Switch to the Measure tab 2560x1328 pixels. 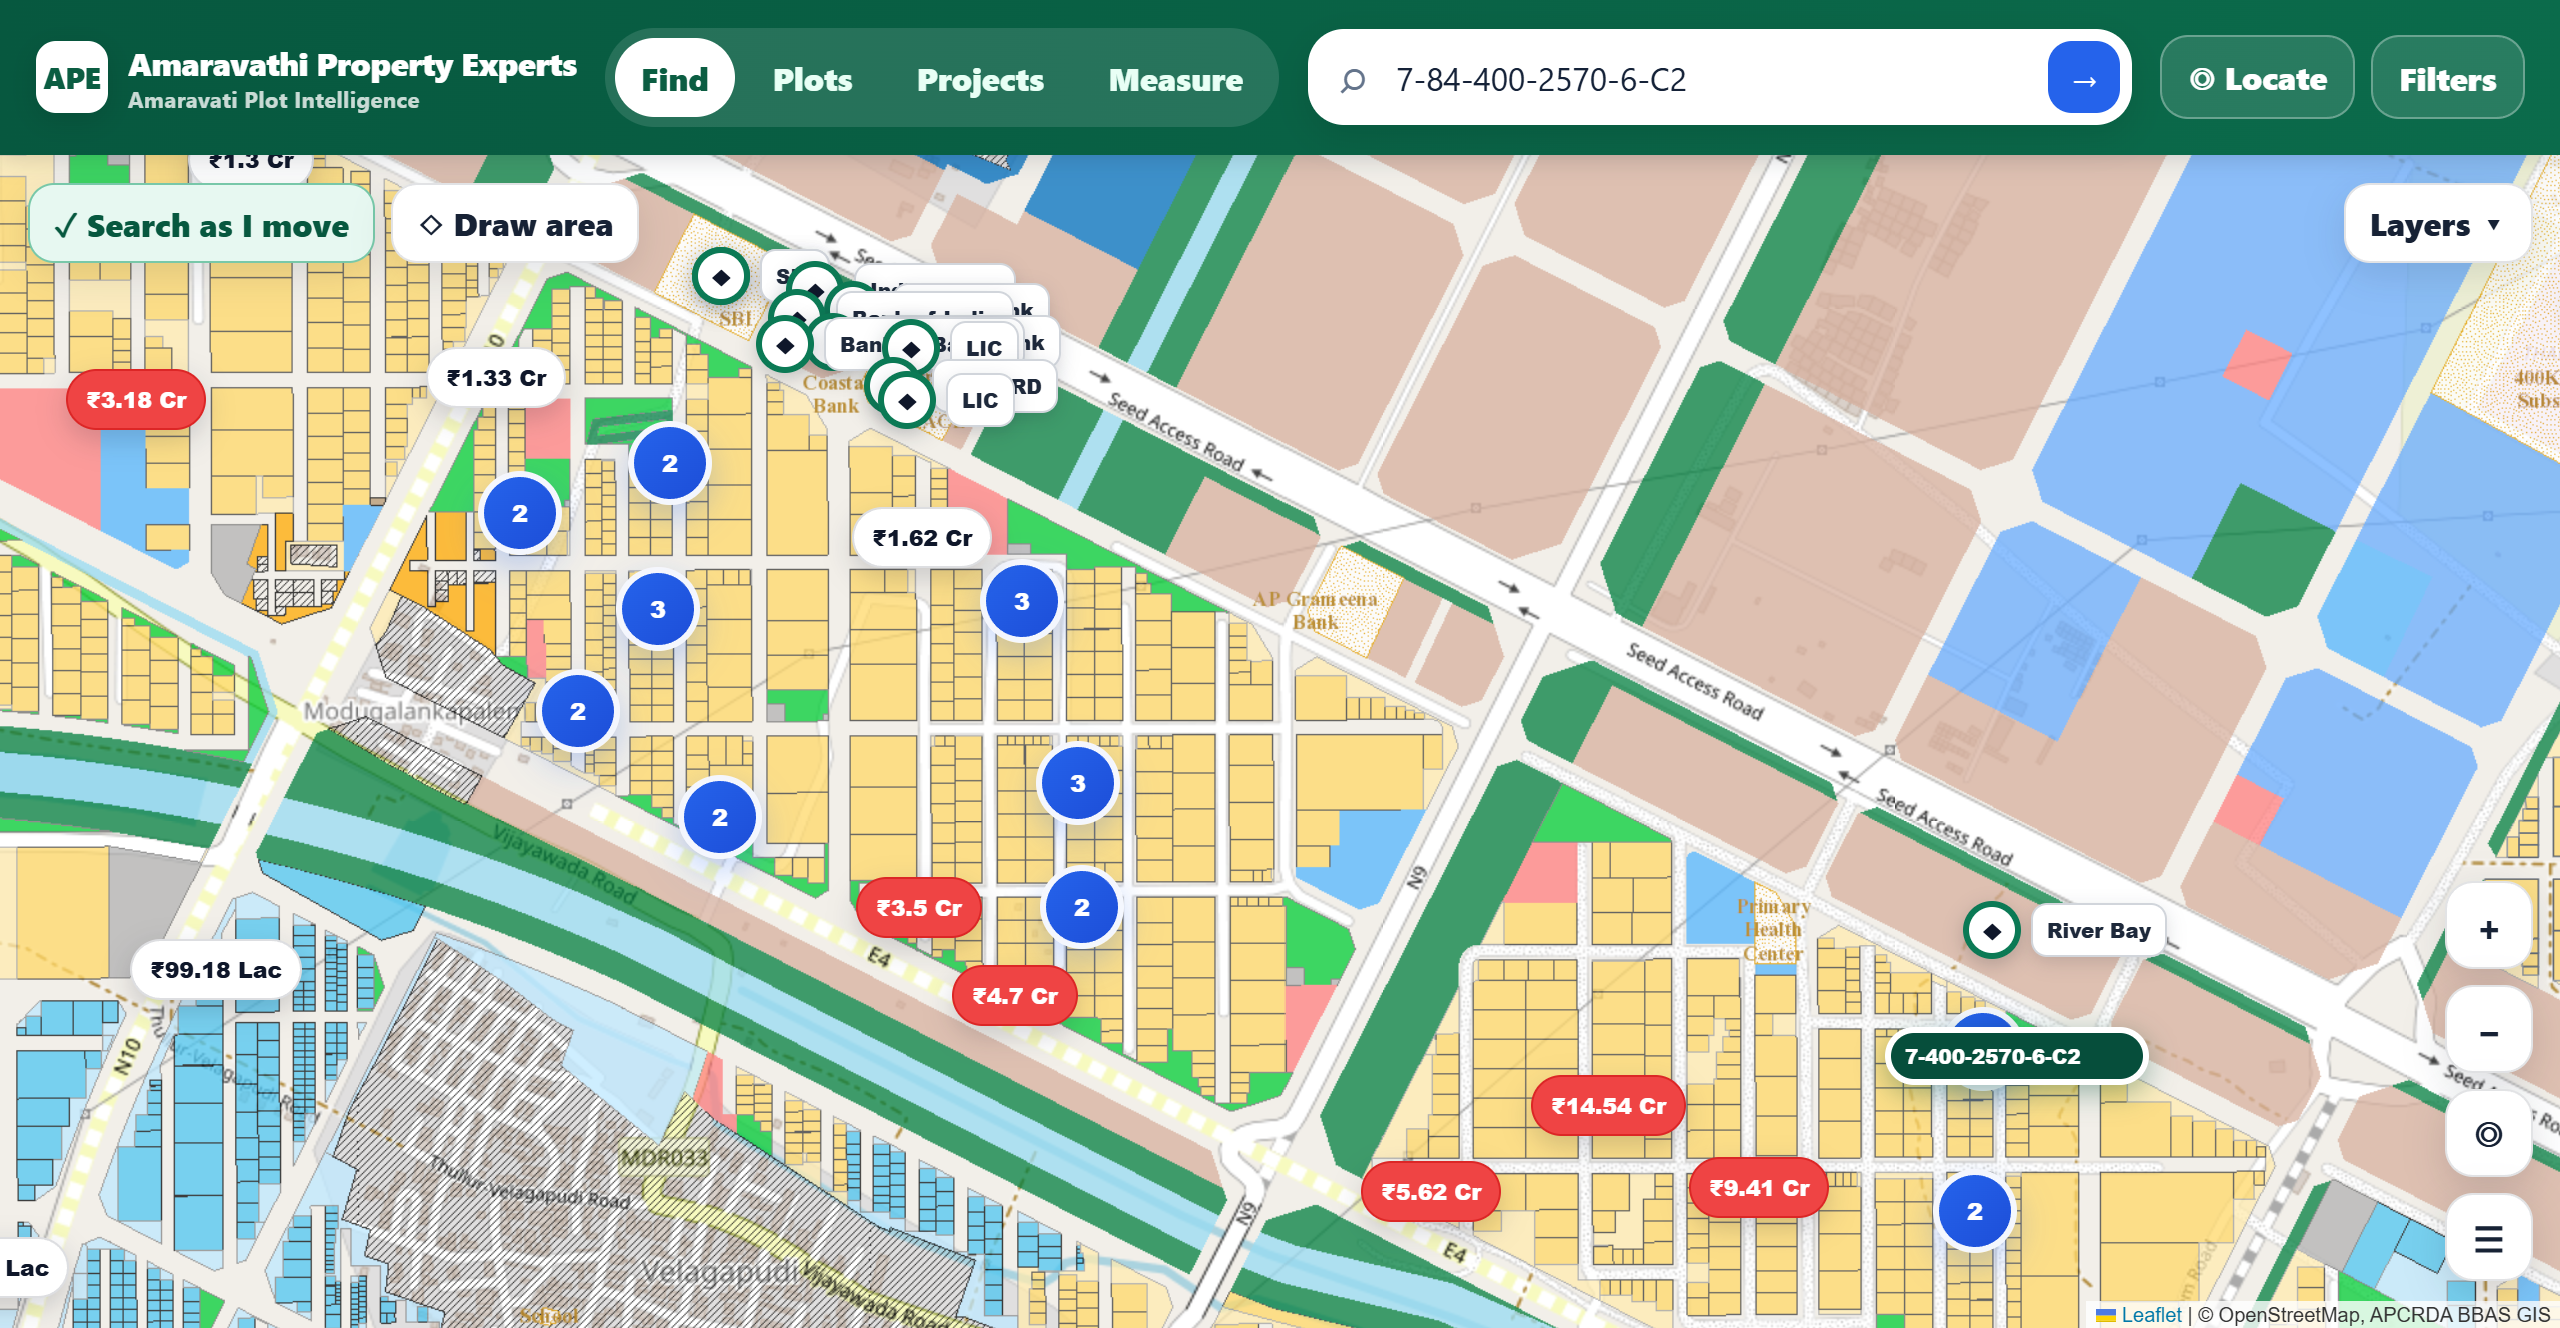1176,79
